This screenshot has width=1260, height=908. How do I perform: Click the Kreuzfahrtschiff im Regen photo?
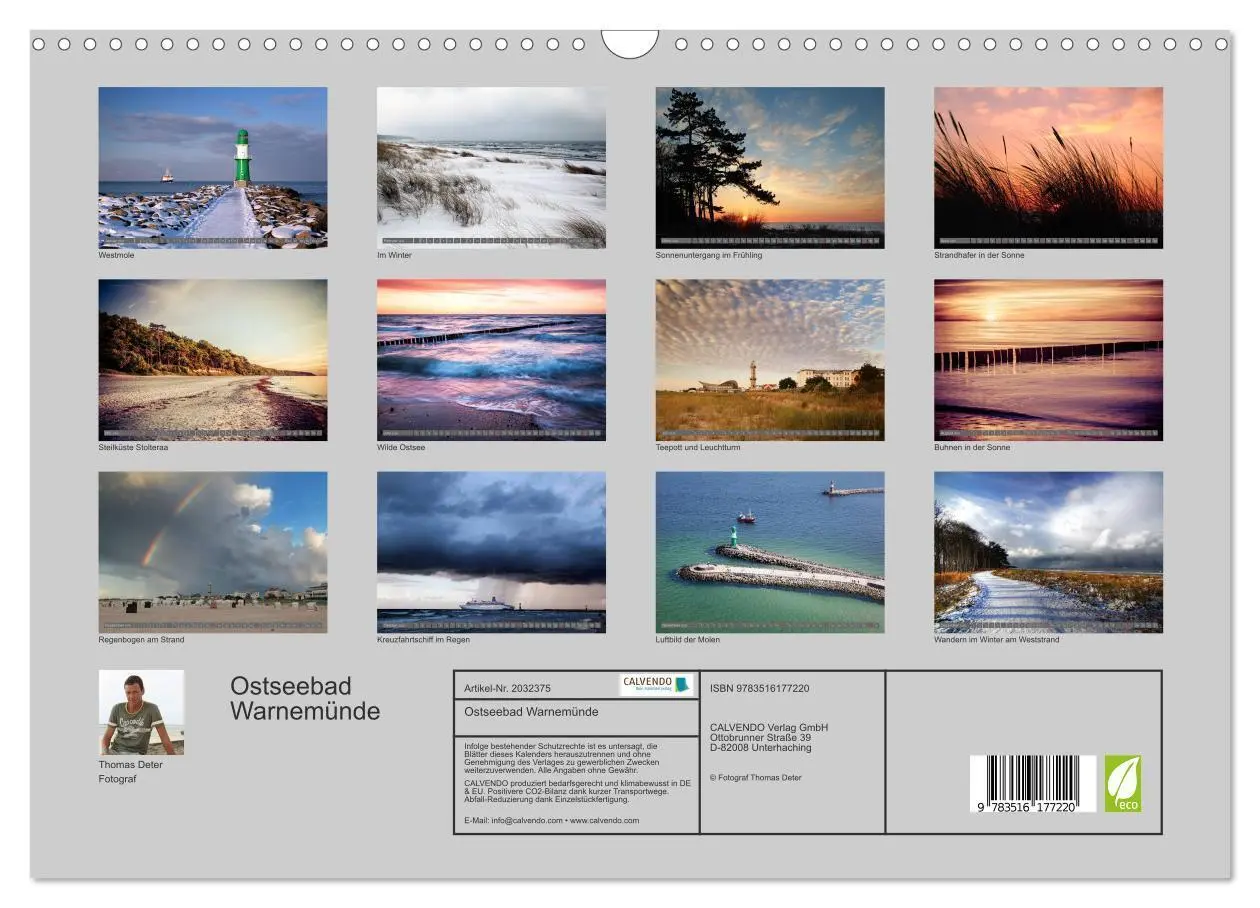click(x=491, y=552)
